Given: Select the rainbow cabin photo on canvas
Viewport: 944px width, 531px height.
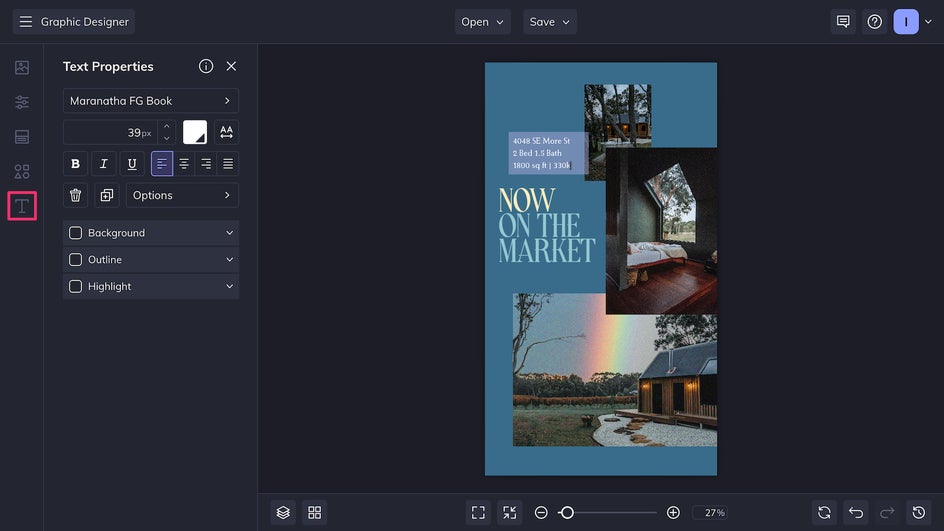Looking at the screenshot, I should 615,379.
